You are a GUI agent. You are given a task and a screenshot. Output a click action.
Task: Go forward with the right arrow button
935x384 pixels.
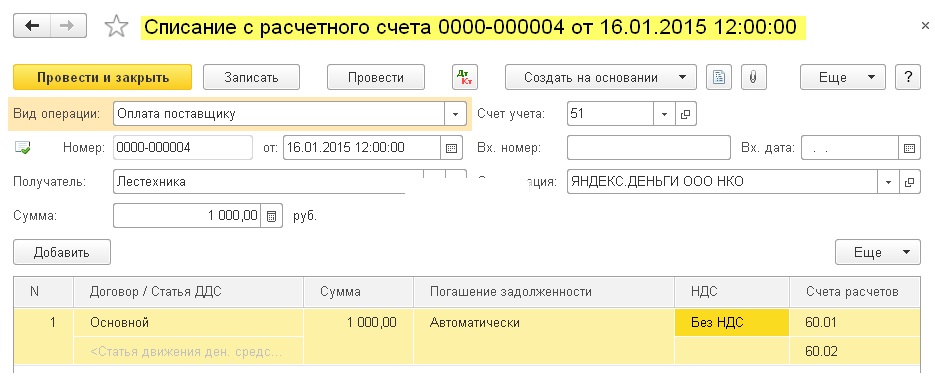tap(69, 26)
